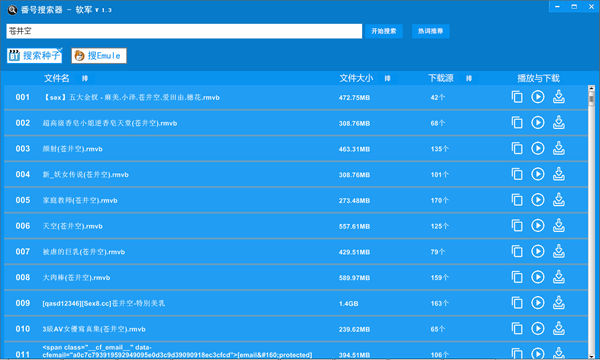Image resolution: width=600 pixels, height=360 pixels.
Task: Maximize the 番号搜索器 window
Action: 574,7
